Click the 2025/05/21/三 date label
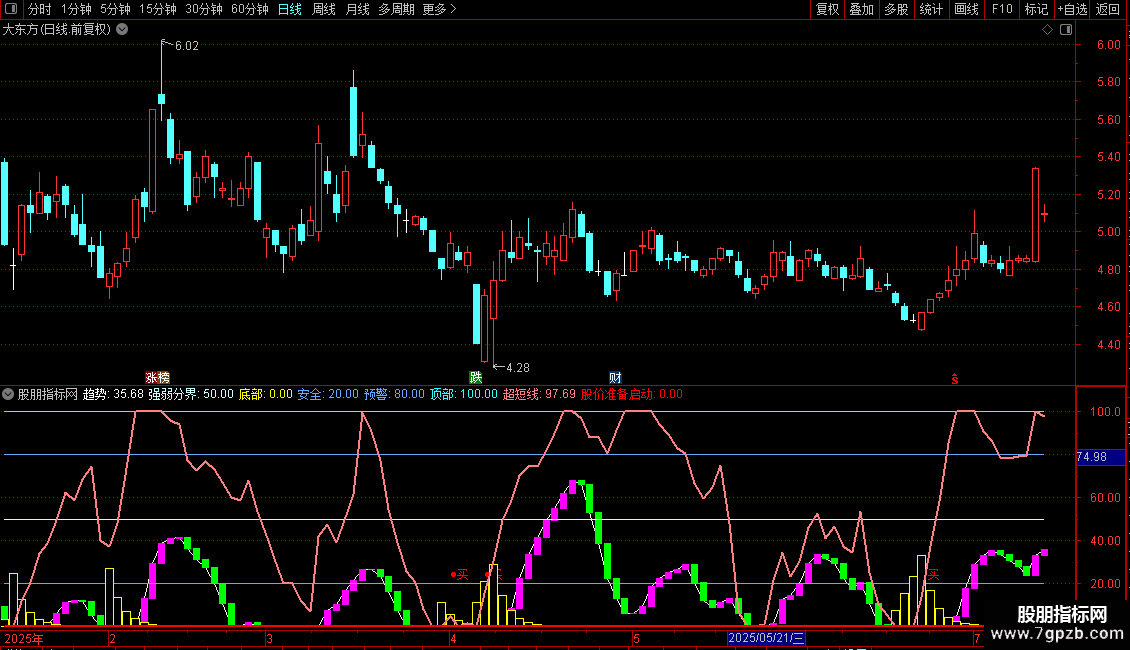Viewport: 1130px width, 650px height. point(766,638)
